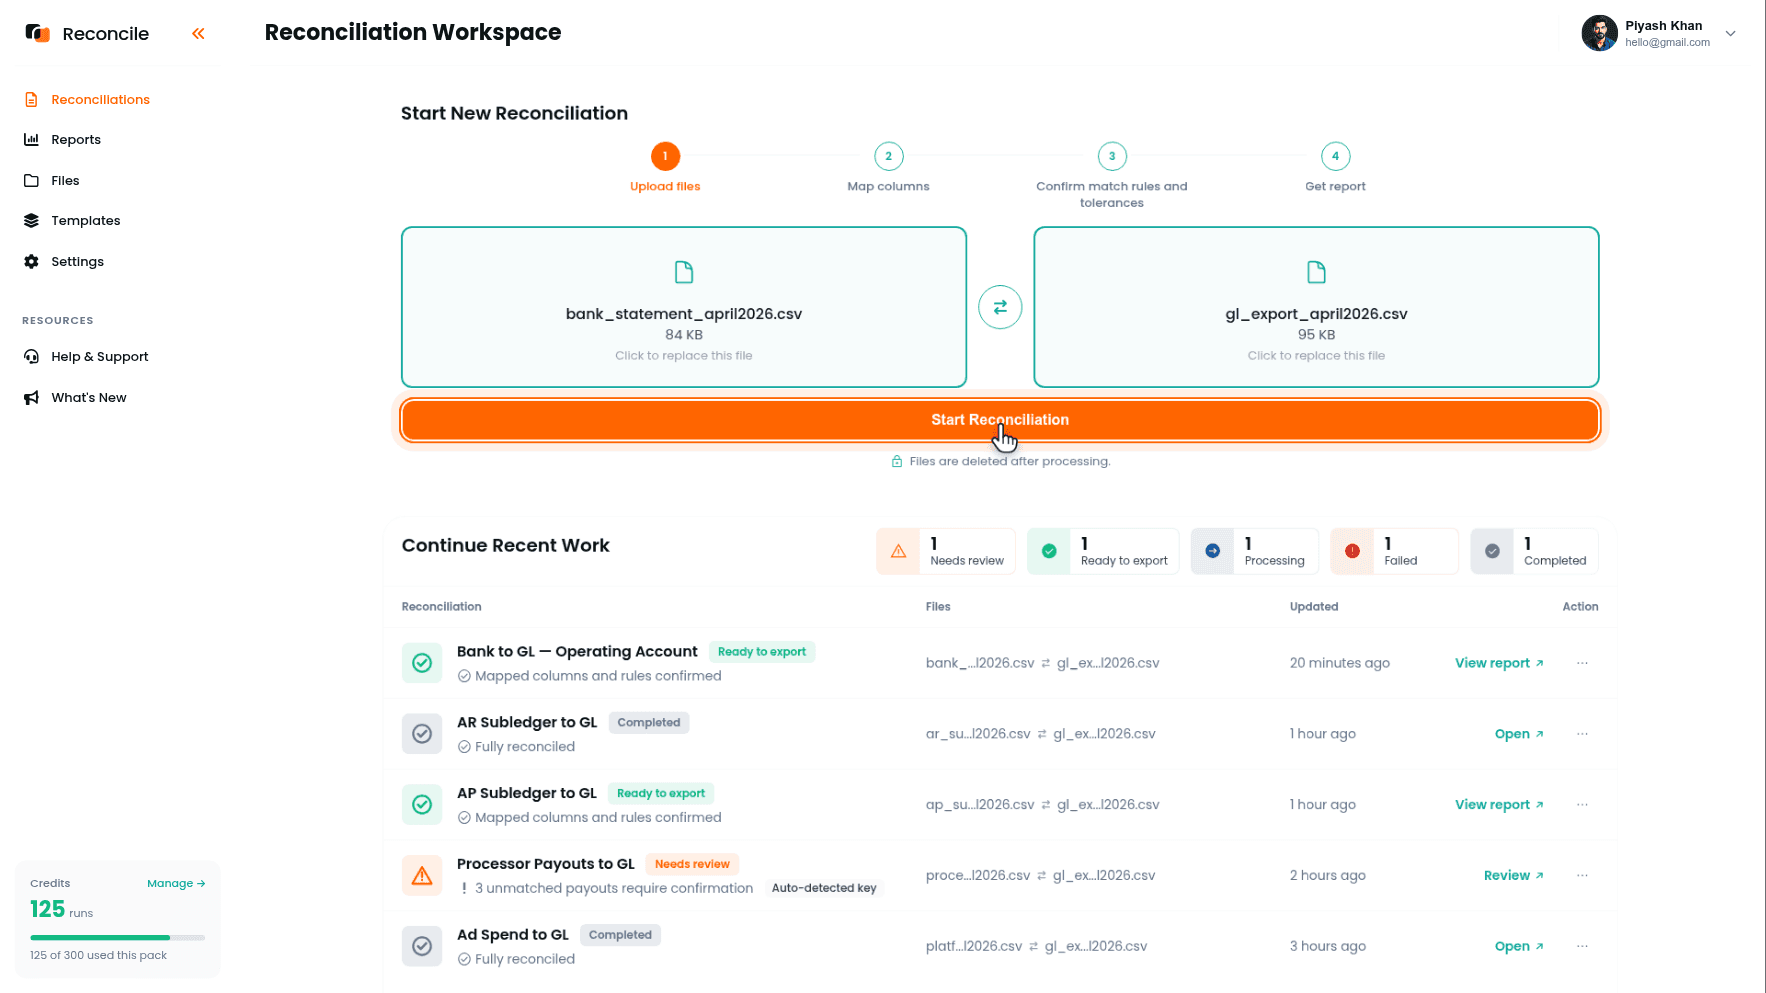This screenshot has height=993, width=1766.
Task: Click file icon above gl_export_april2026.csv
Action: (x=1316, y=272)
